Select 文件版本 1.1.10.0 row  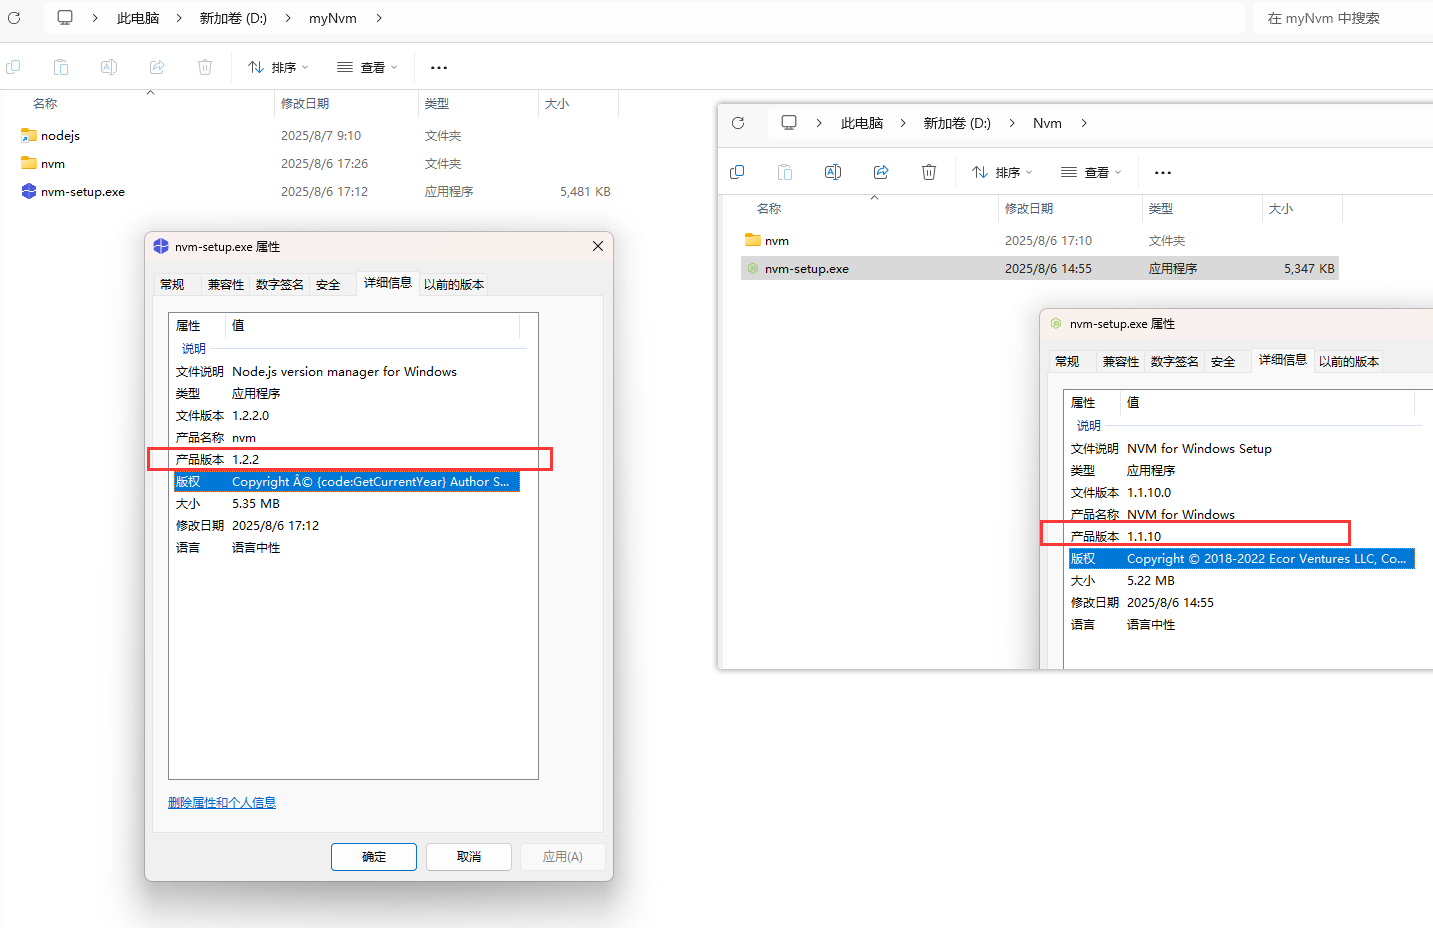pyautogui.click(x=1241, y=493)
